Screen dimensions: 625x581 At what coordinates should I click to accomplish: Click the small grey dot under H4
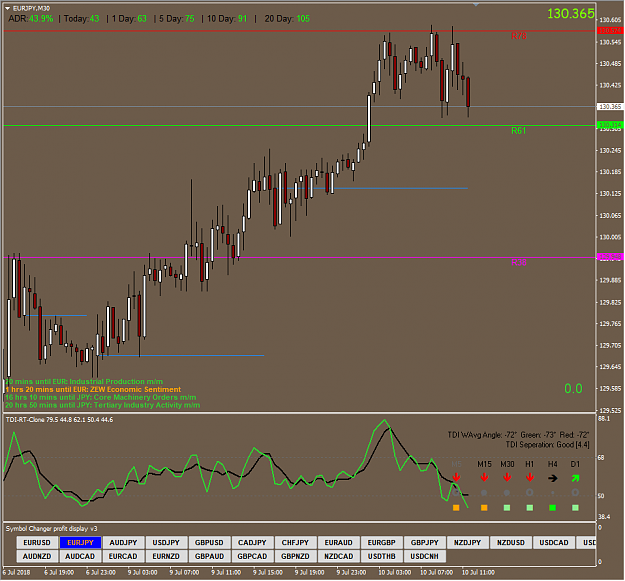point(552,493)
